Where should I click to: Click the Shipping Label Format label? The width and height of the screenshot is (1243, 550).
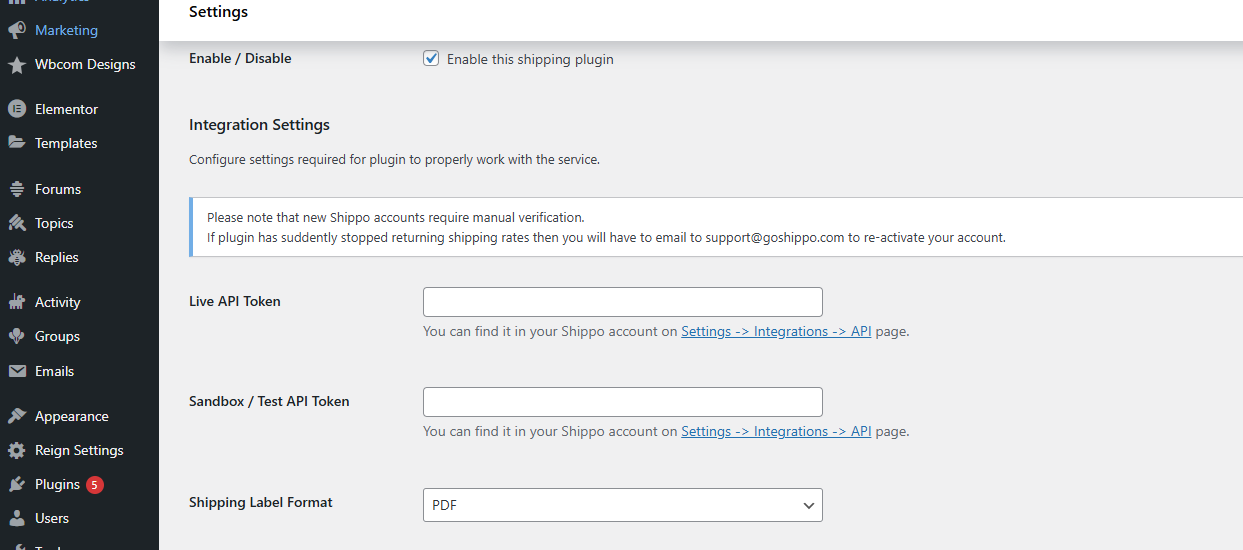pyautogui.click(x=261, y=502)
